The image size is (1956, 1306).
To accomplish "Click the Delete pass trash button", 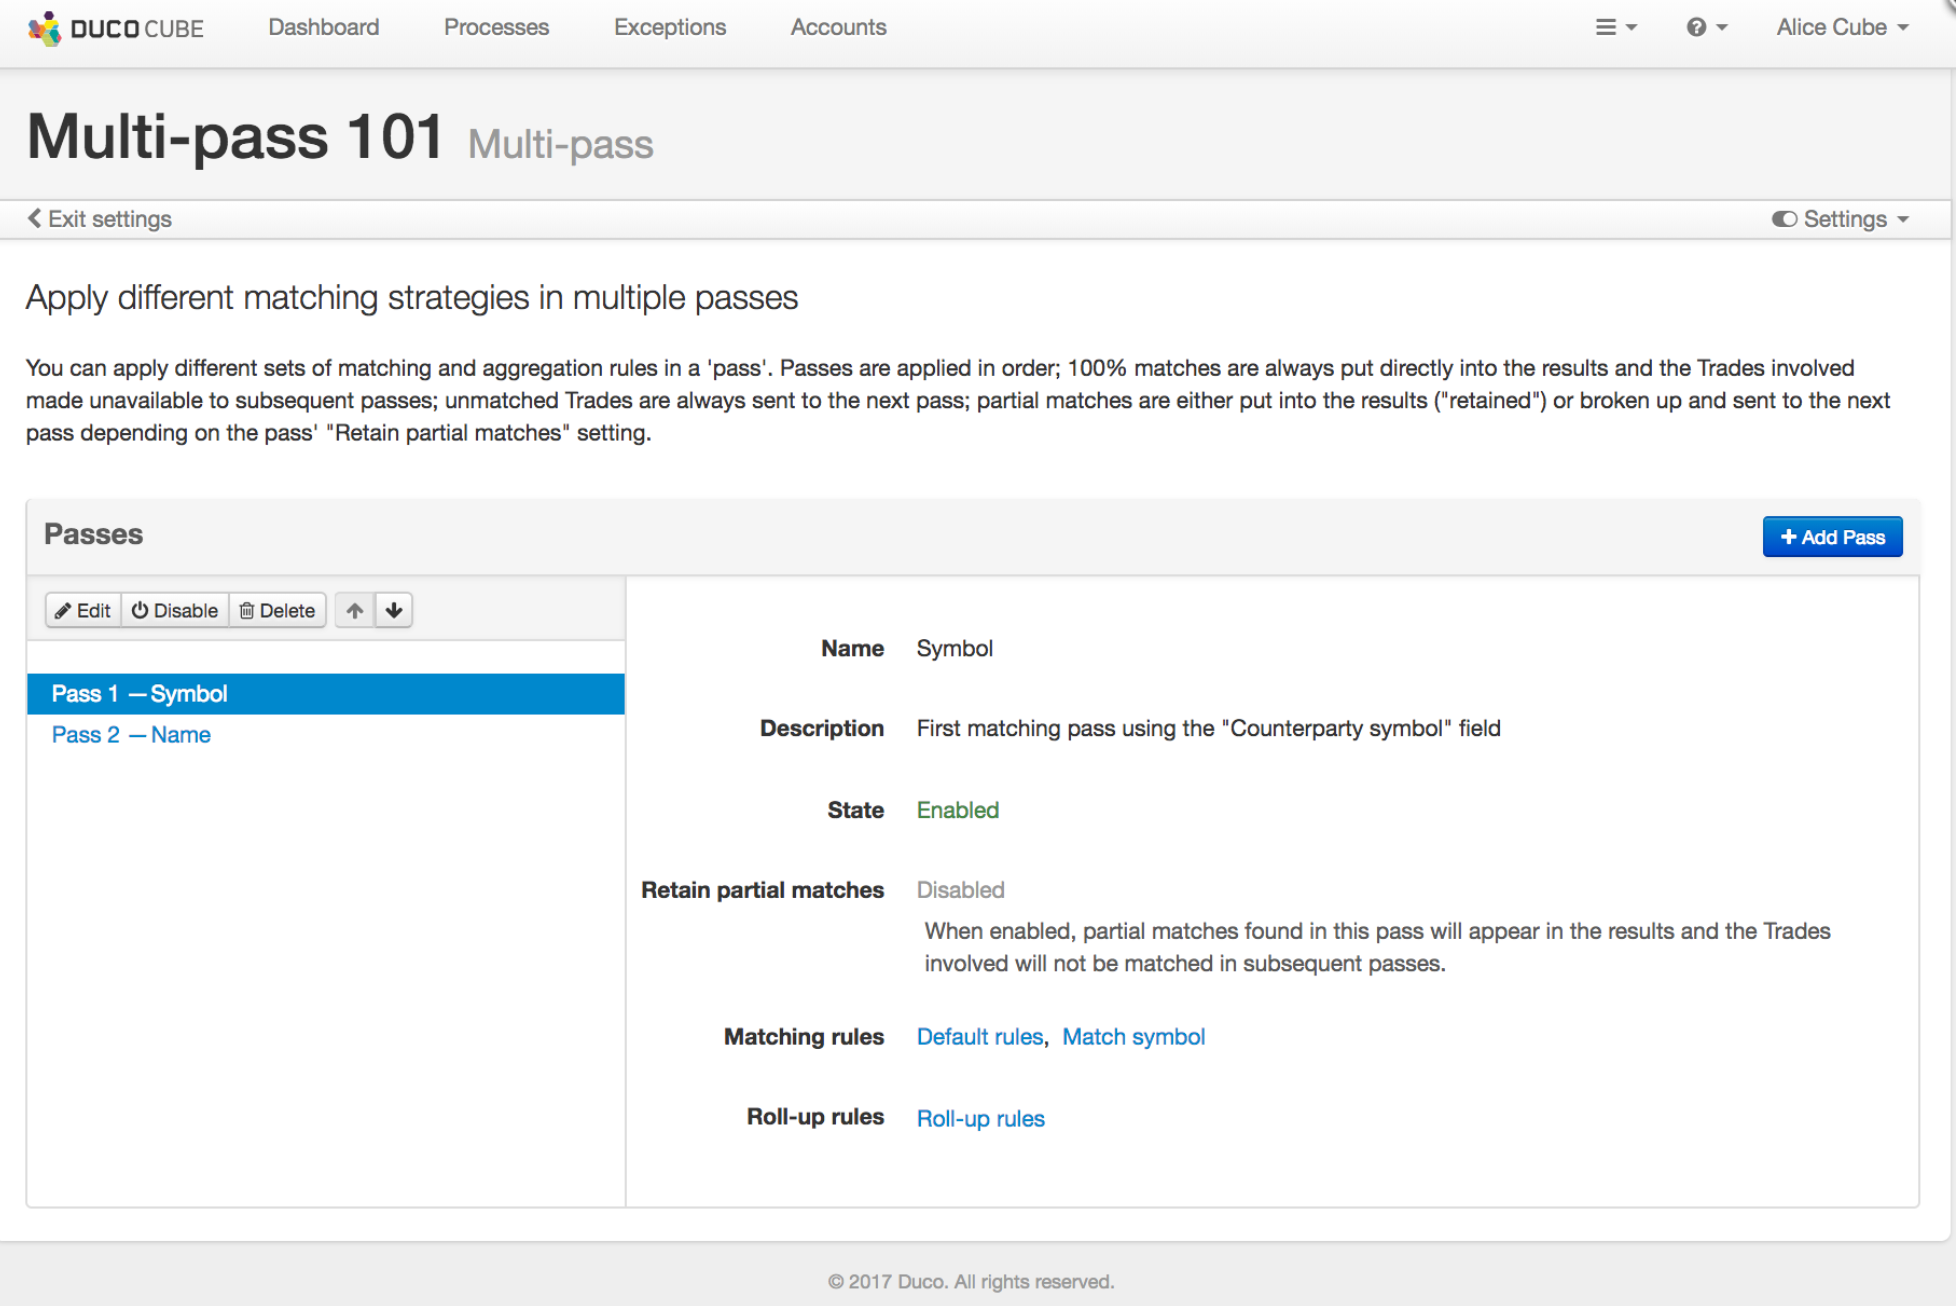I will point(277,610).
